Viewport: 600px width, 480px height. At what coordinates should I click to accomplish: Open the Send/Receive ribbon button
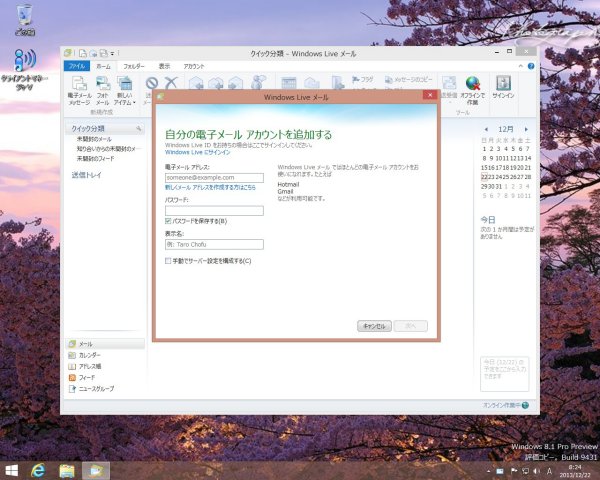tap(449, 89)
